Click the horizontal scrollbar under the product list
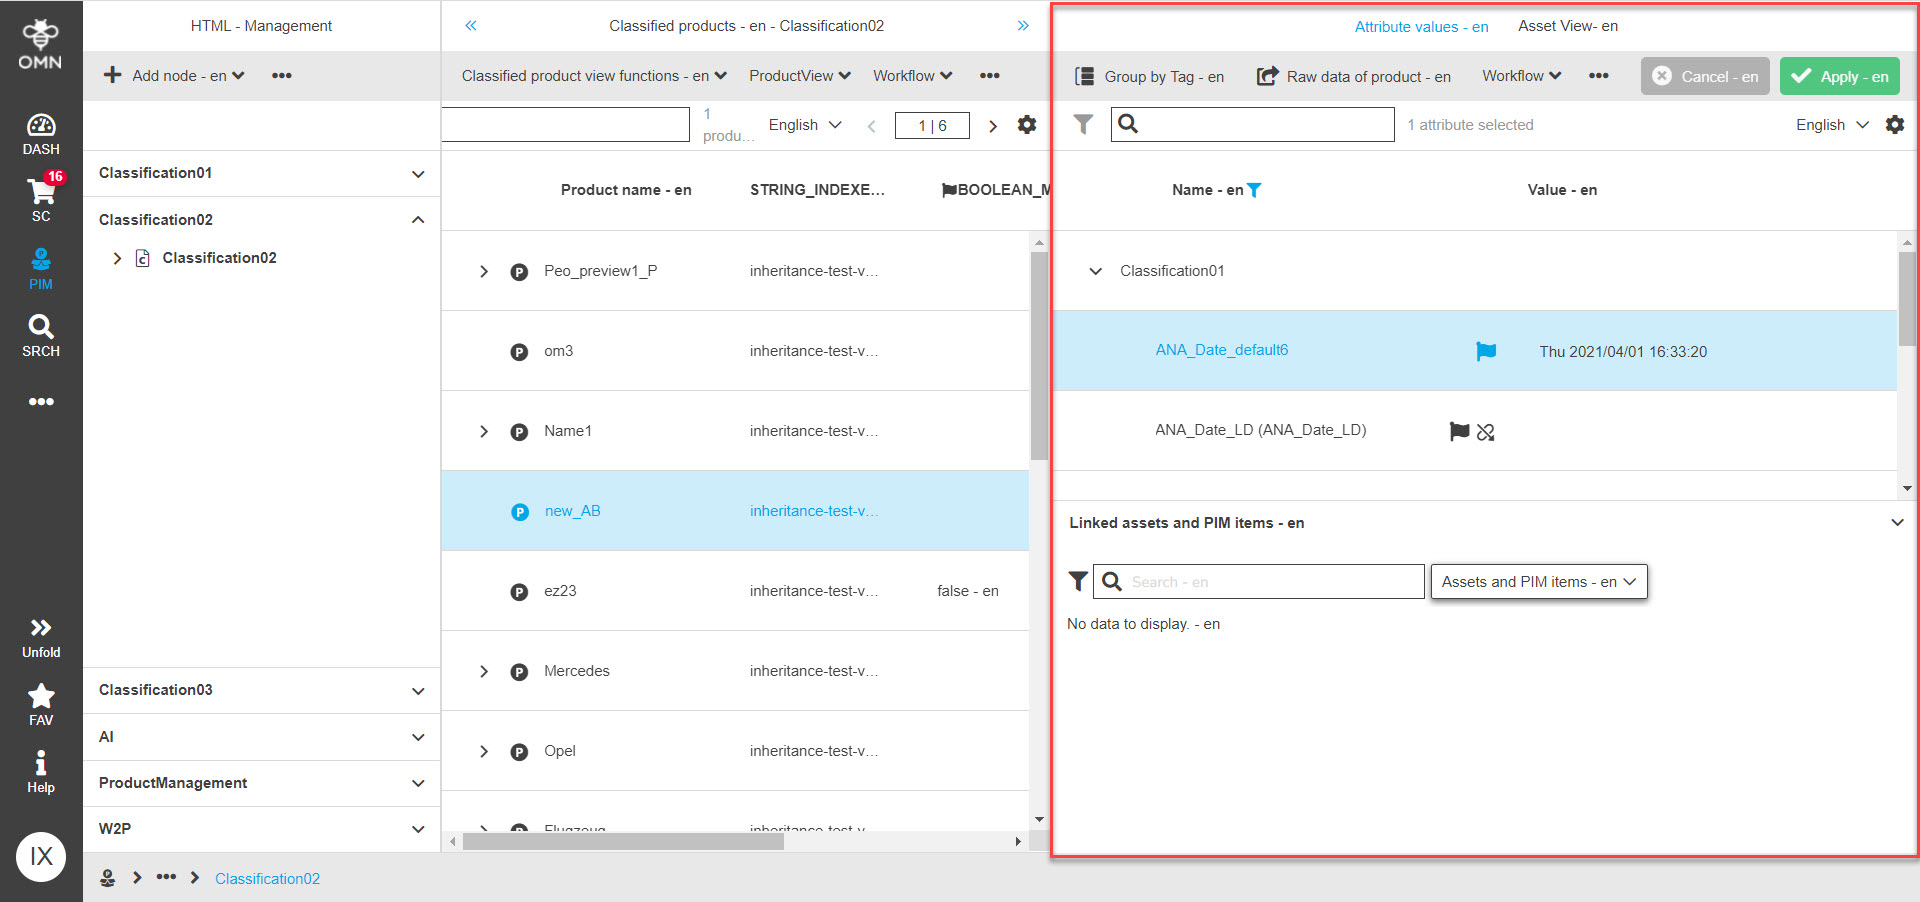Viewport: 1920px width, 902px height. coord(625,841)
